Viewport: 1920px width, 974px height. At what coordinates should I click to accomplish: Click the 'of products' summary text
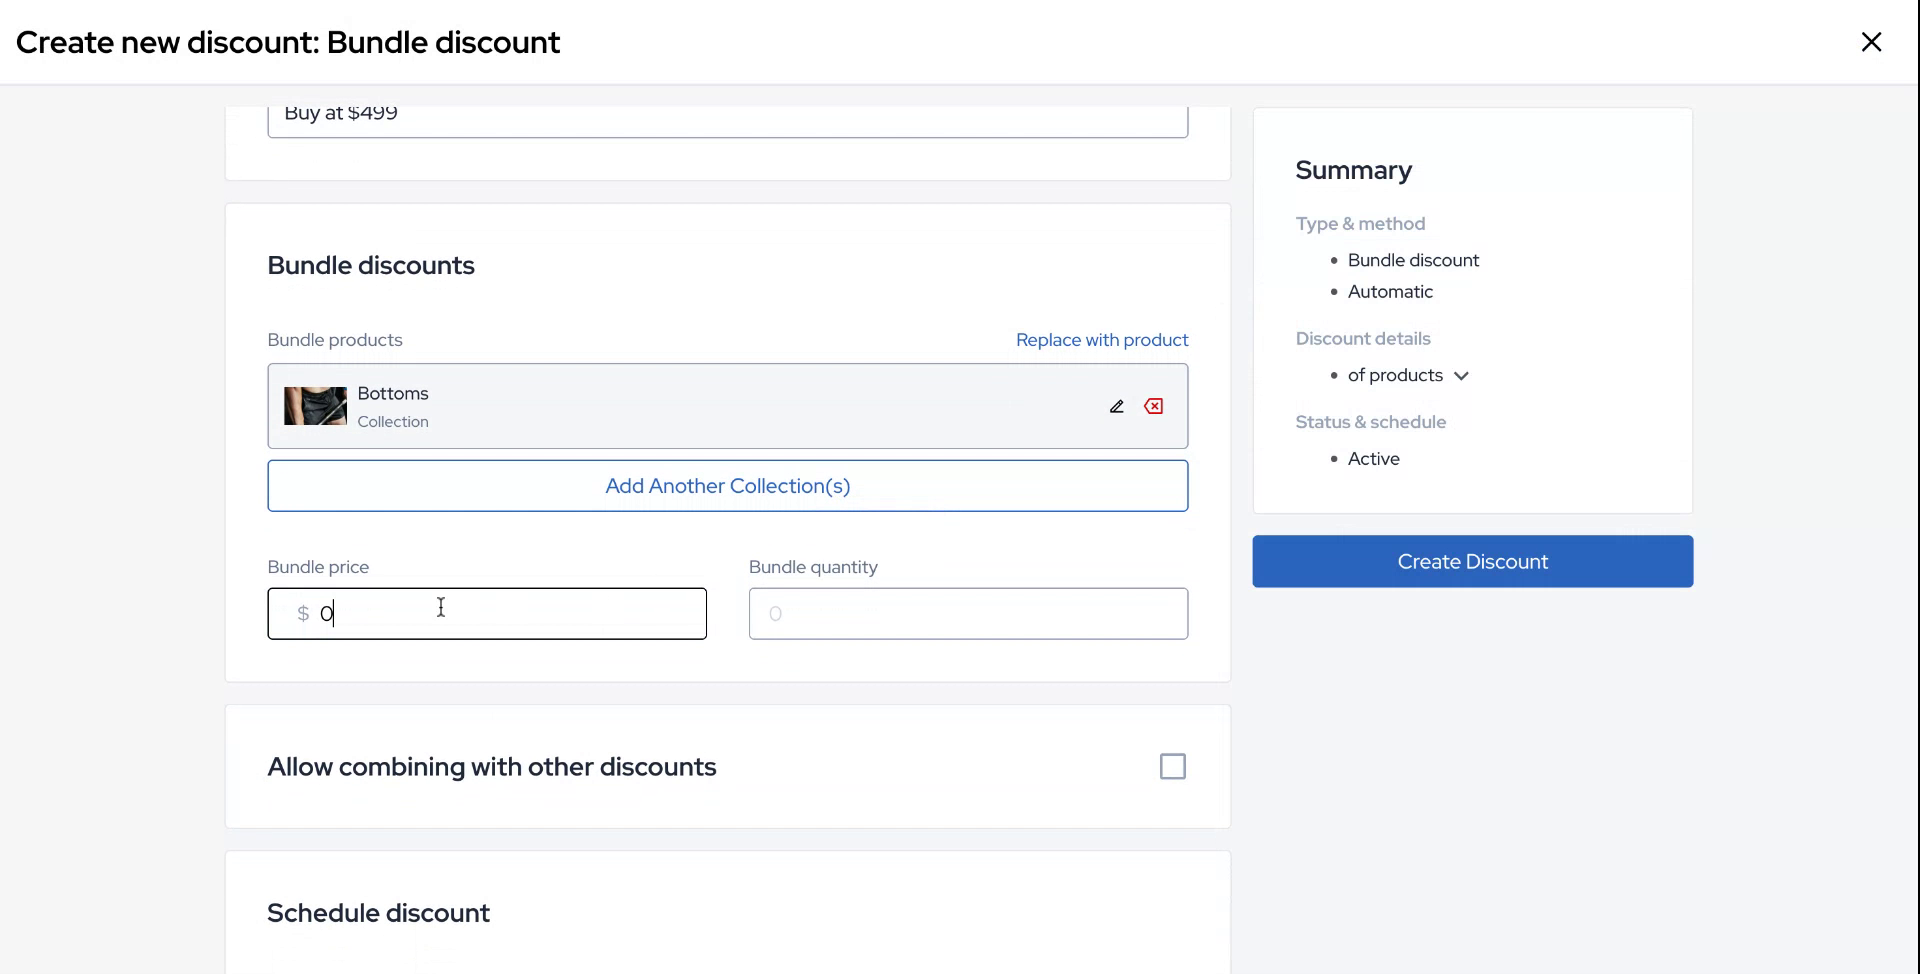point(1395,375)
